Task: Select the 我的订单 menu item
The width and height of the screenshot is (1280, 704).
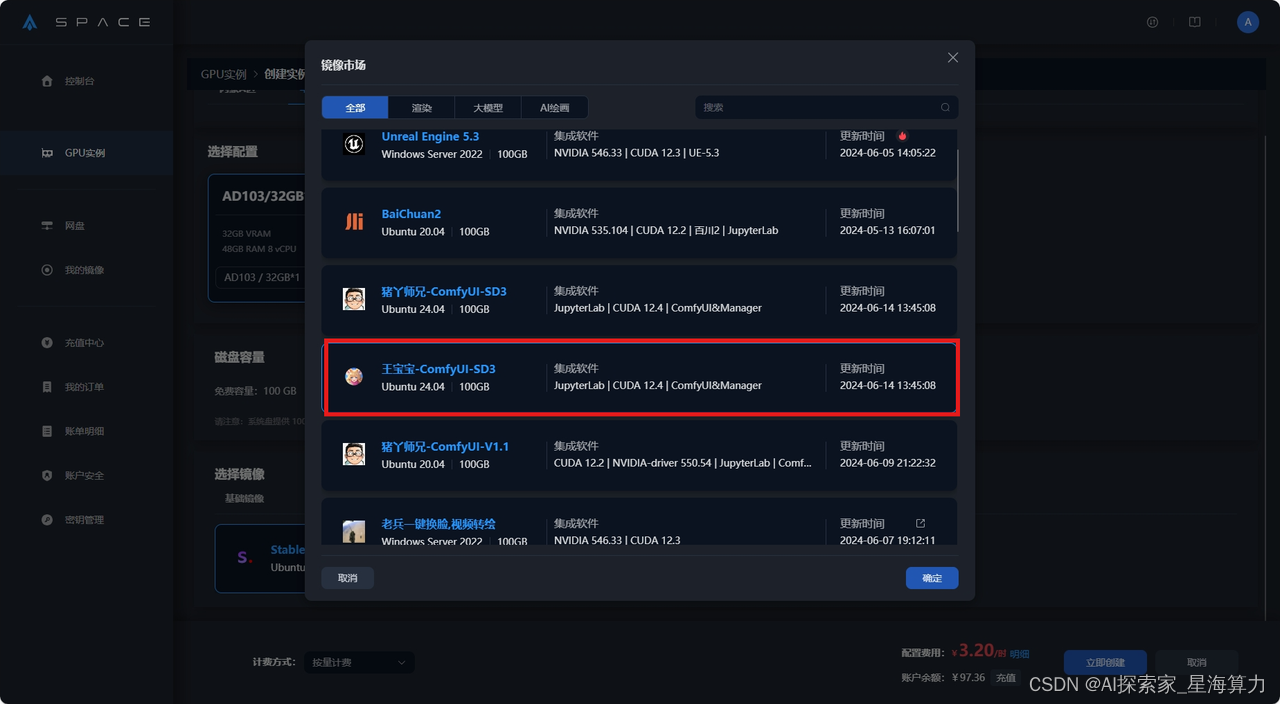Action: pos(85,387)
